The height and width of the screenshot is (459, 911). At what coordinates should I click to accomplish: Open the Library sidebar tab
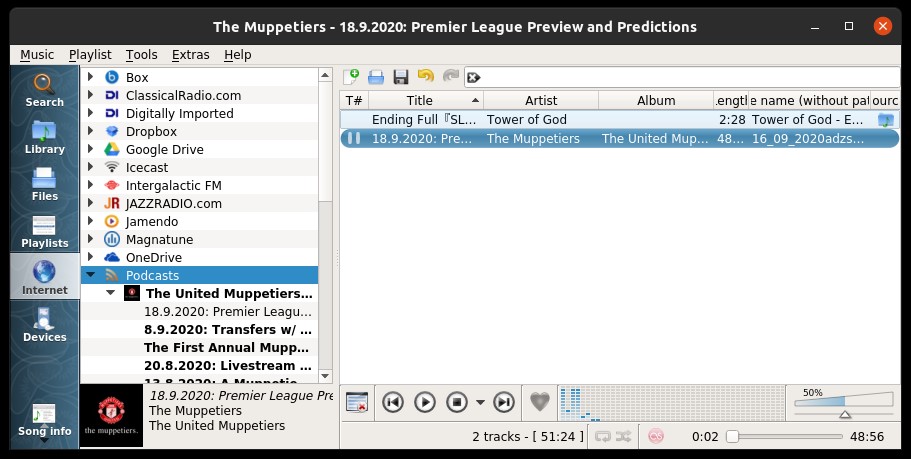pos(44,137)
